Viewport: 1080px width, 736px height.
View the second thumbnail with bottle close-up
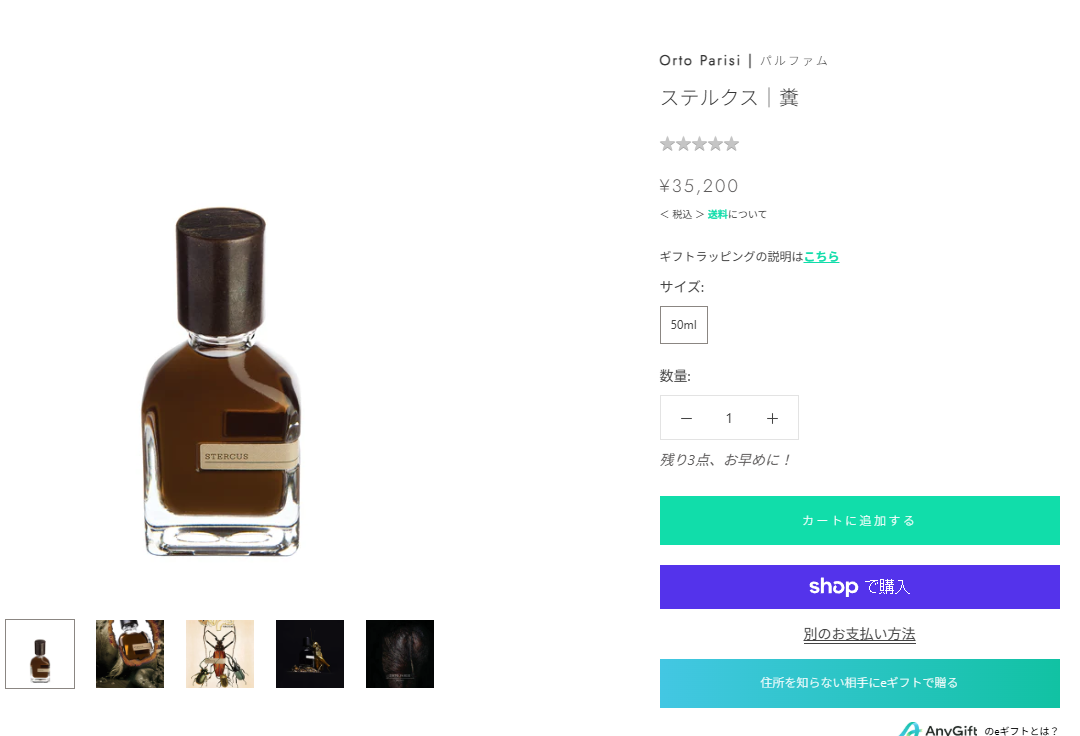click(130, 654)
